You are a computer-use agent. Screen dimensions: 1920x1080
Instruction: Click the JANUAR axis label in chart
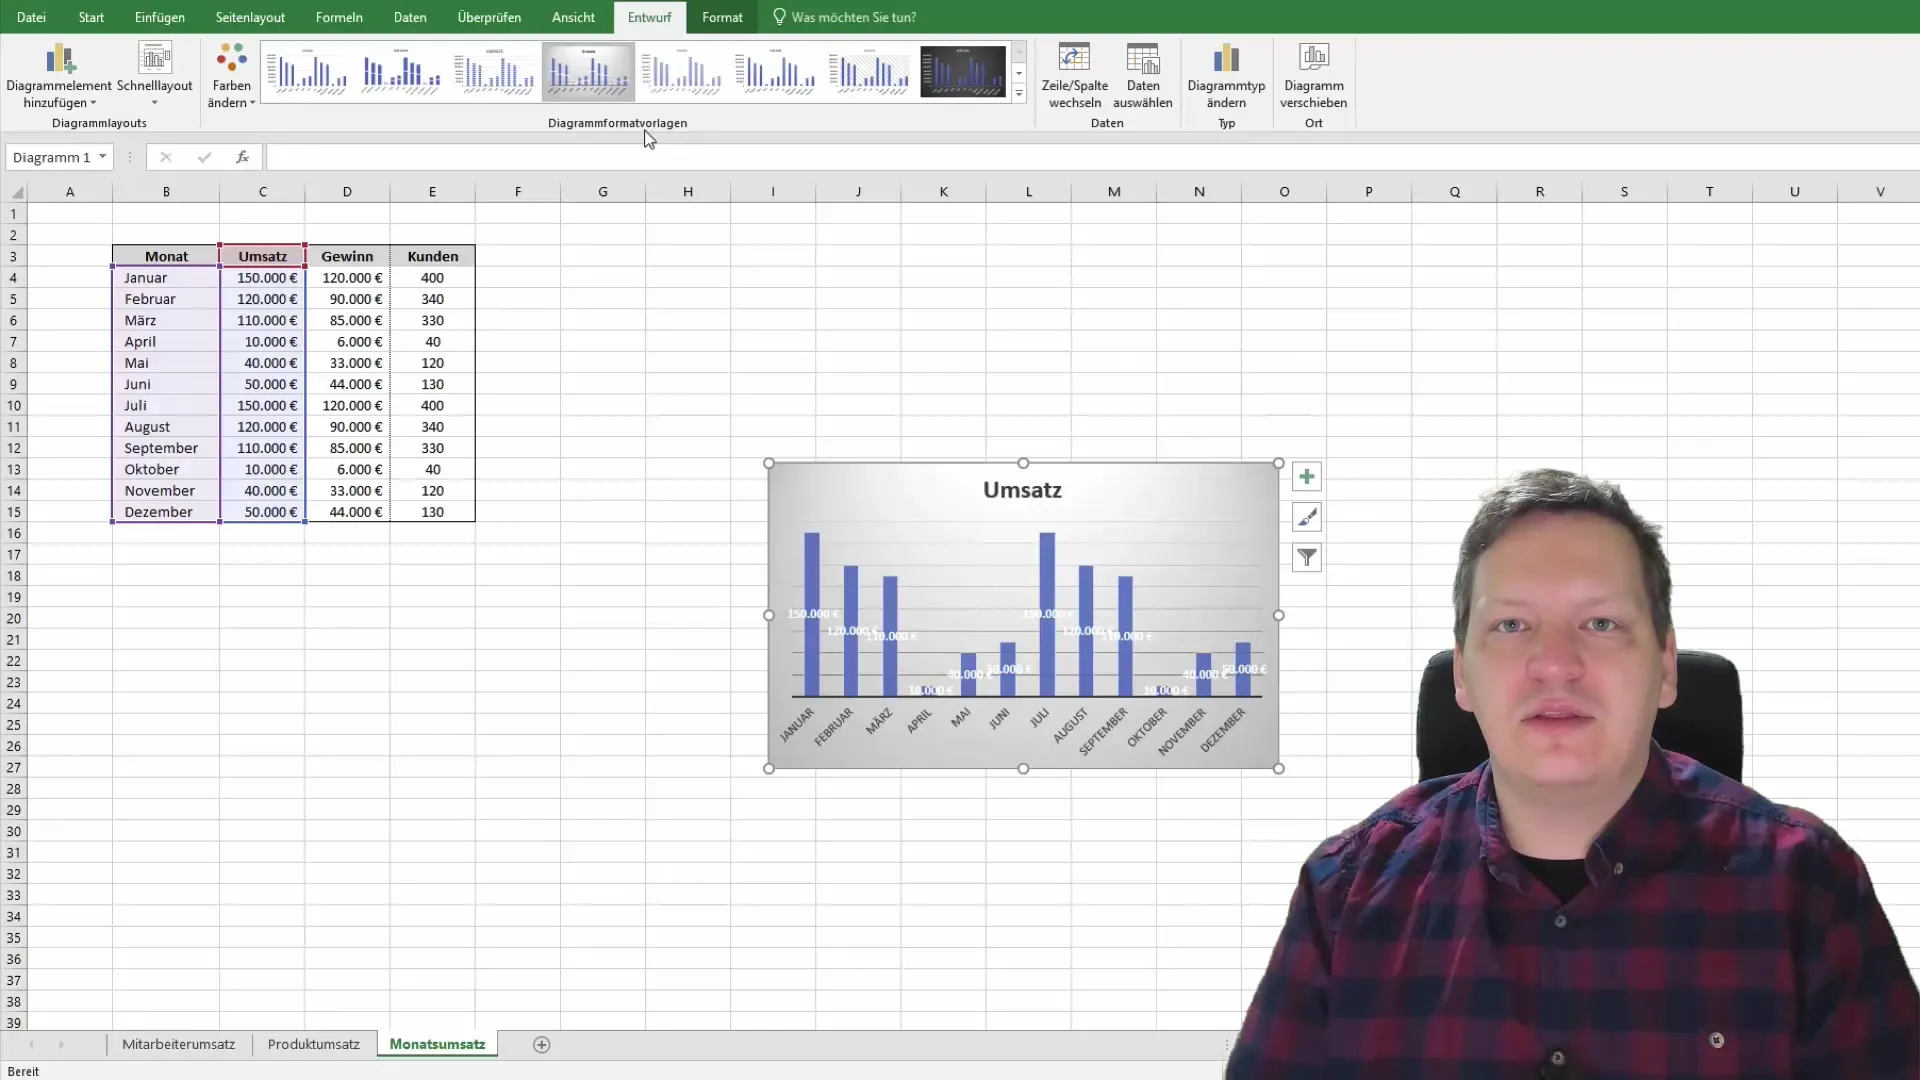pos(798,724)
